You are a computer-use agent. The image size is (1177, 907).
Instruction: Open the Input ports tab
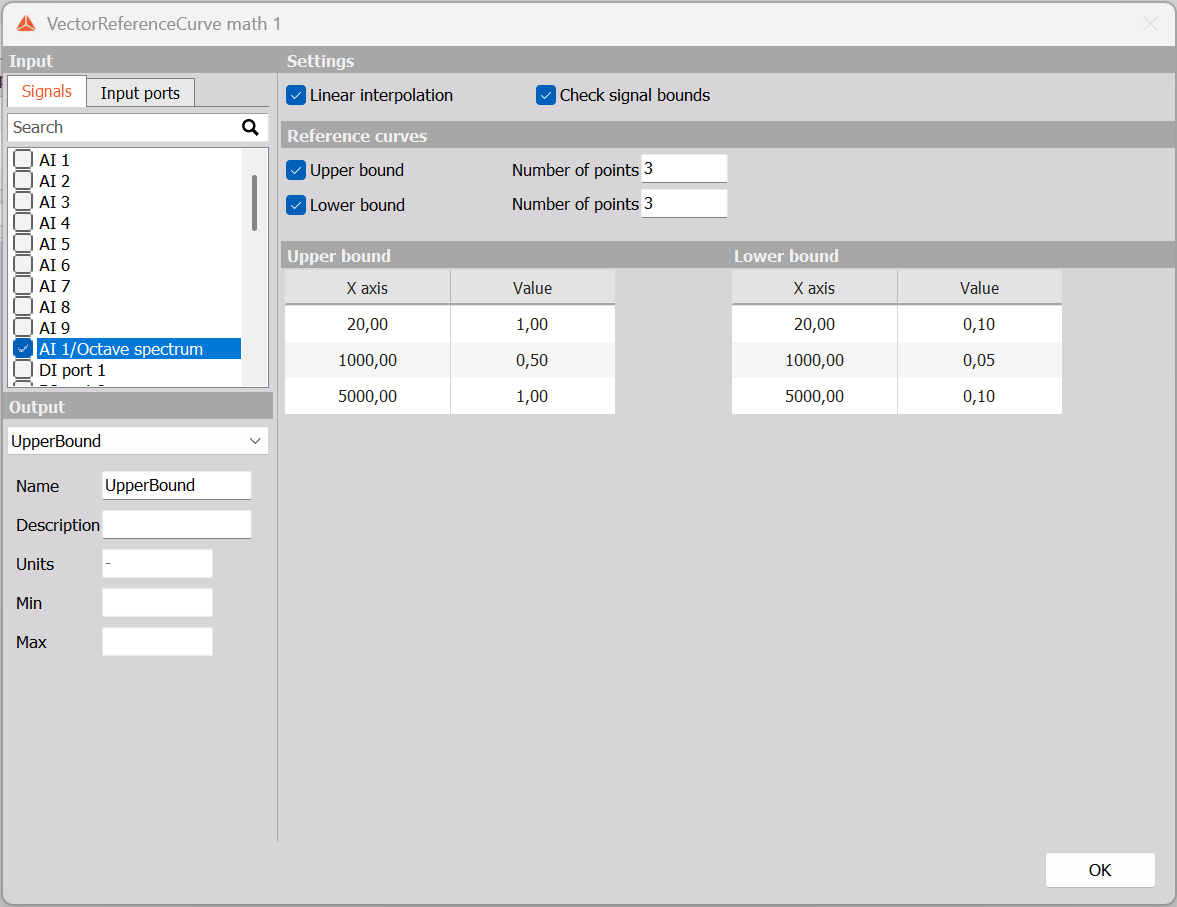pos(140,93)
